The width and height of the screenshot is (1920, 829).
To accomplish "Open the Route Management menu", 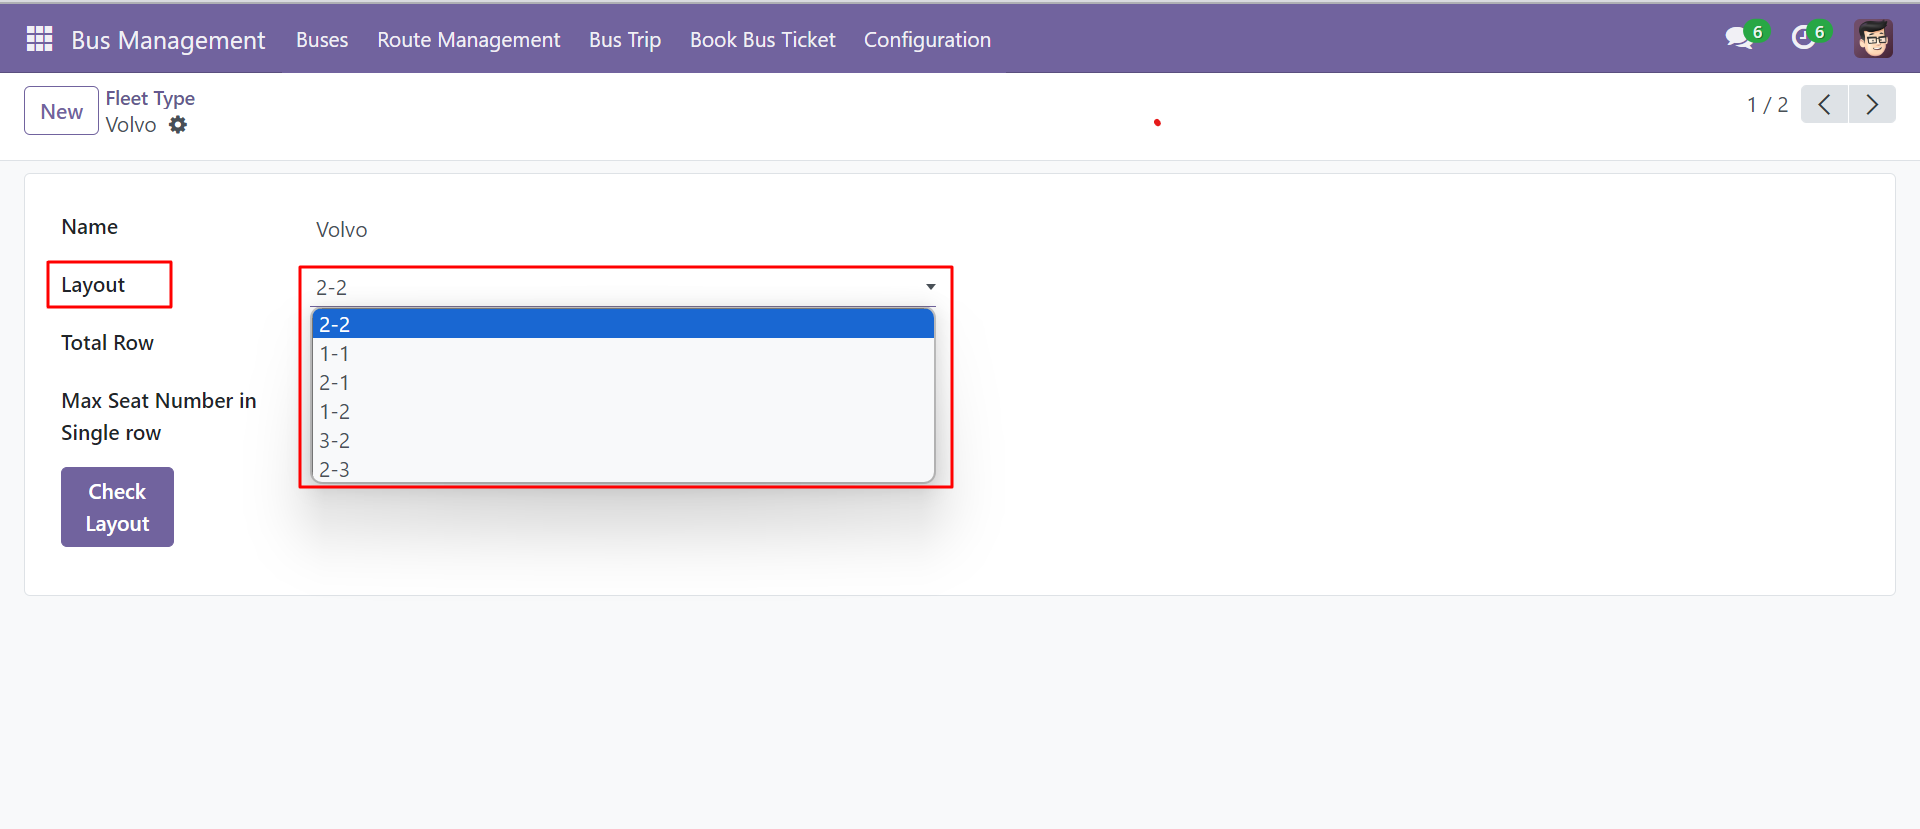I will [x=468, y=40].
